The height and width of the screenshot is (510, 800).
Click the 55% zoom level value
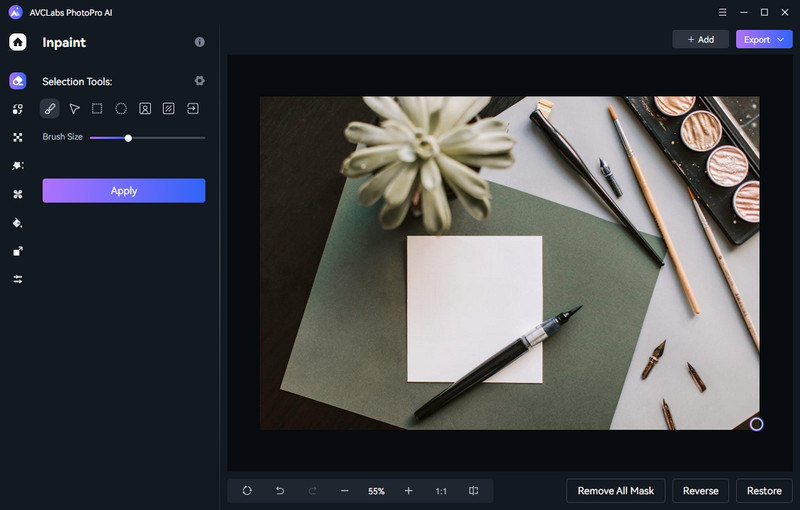(x=377, y=491)
